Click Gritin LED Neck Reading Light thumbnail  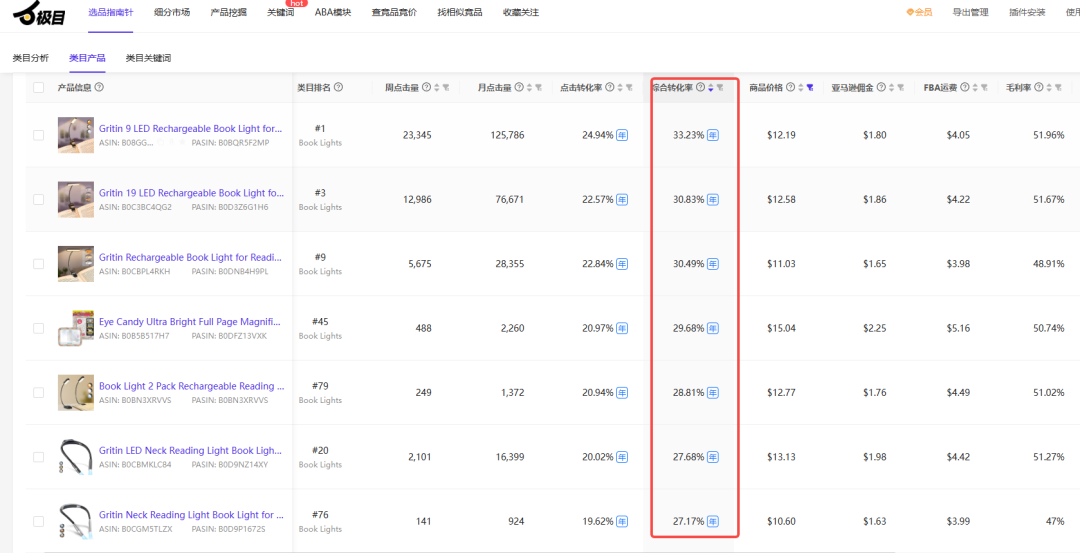pyautogui.click(x=76, y=457)
